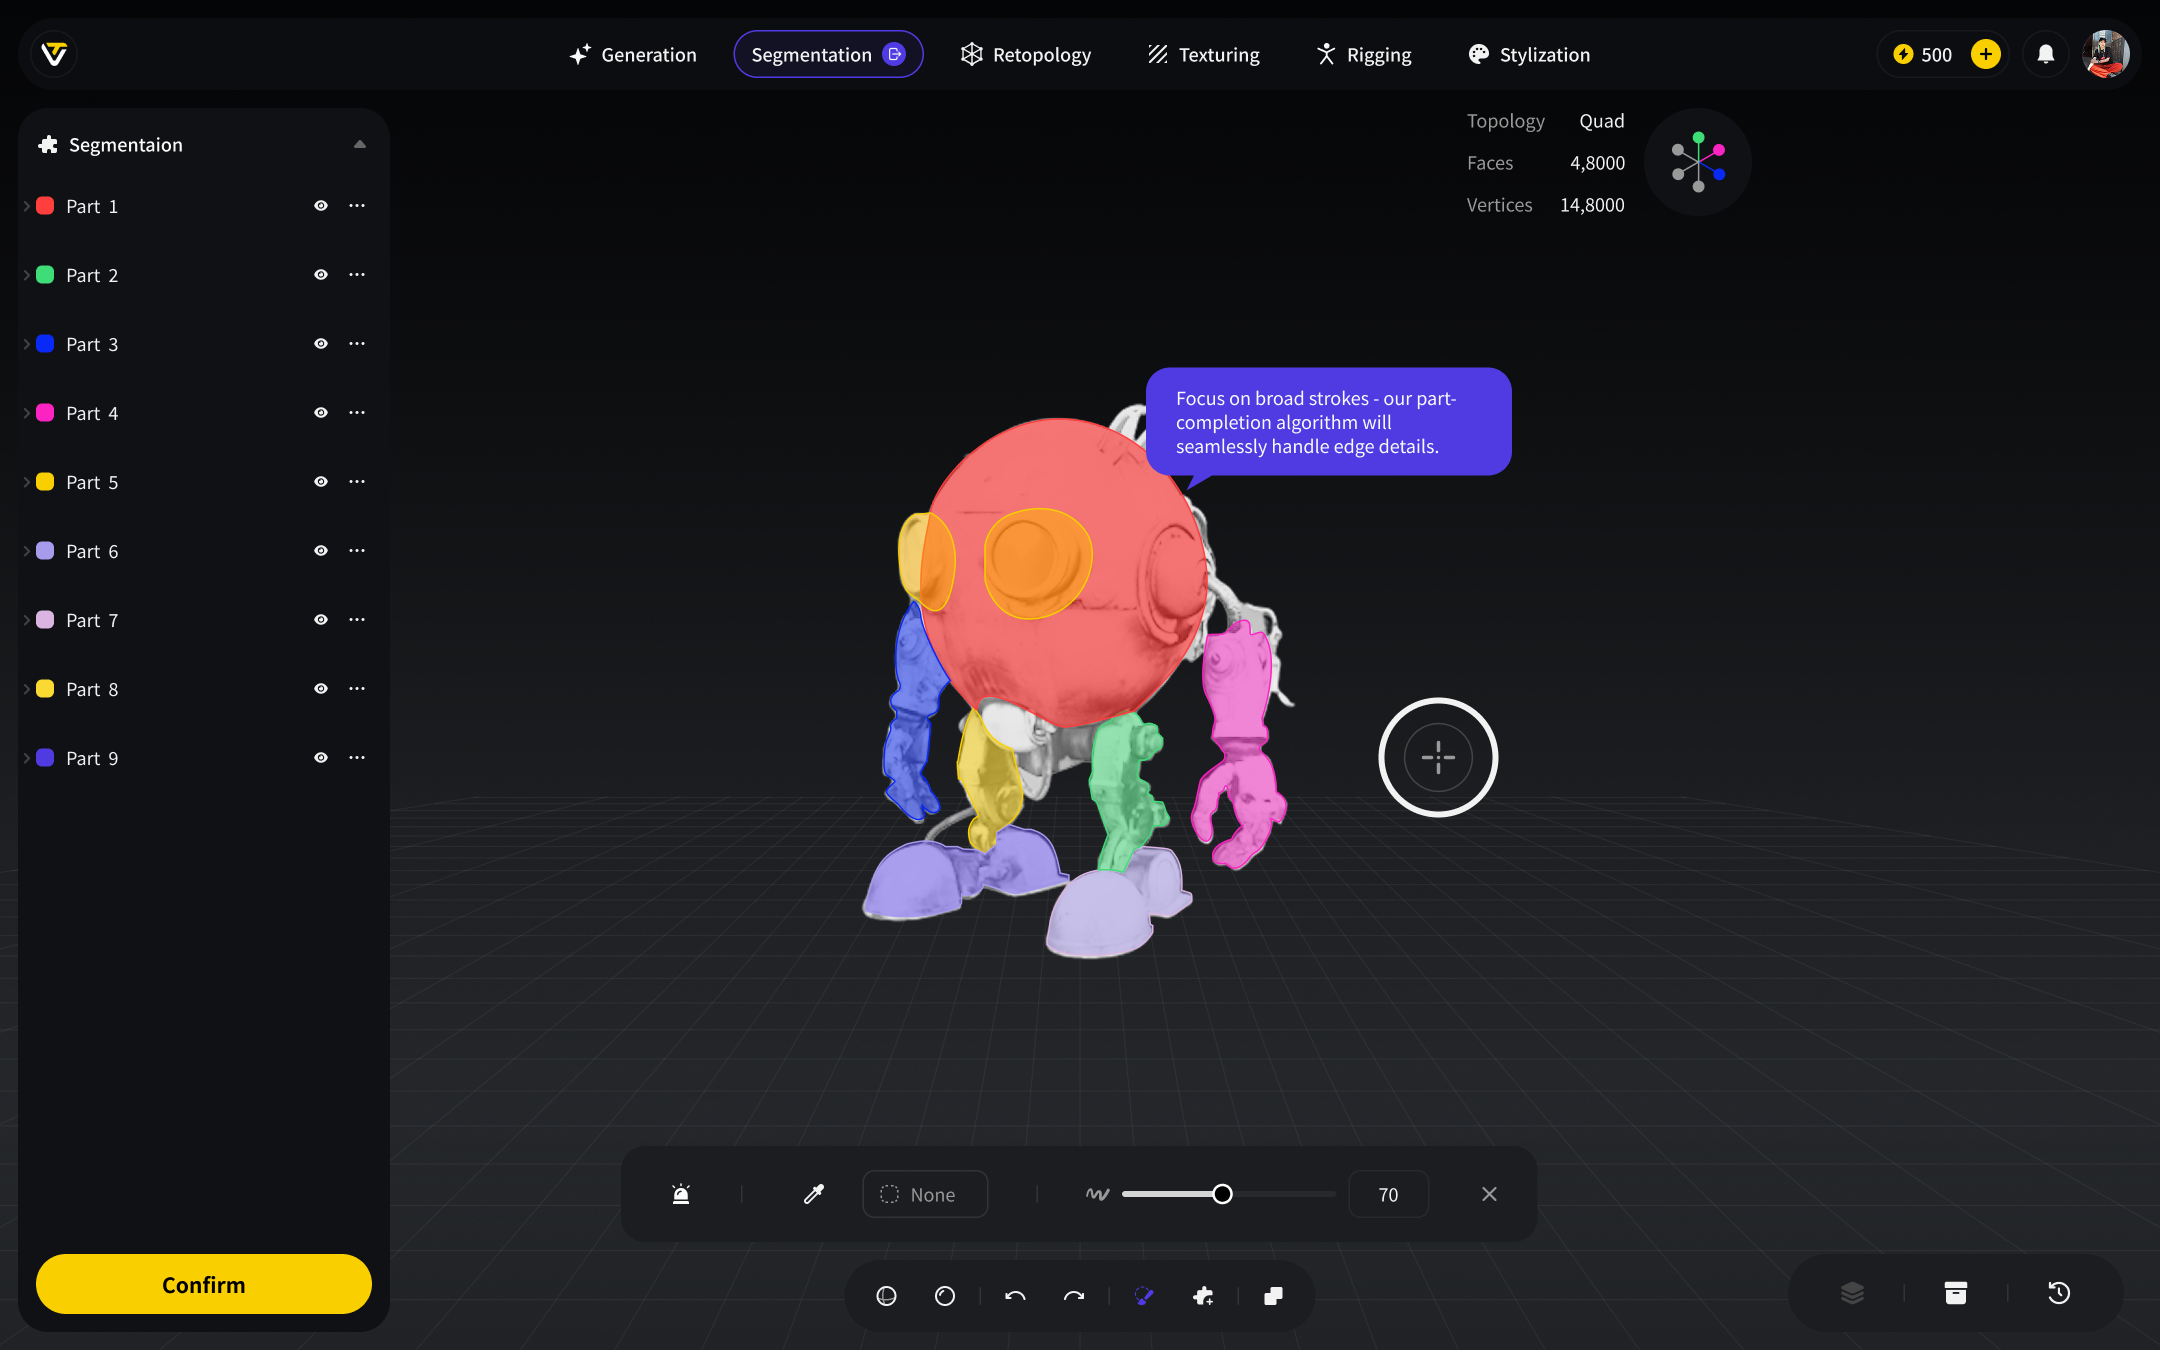The height and width of the screenshot is (1350, 2160).
Task: Hide Part 4 with eye icon
Action: coord(321,412)
